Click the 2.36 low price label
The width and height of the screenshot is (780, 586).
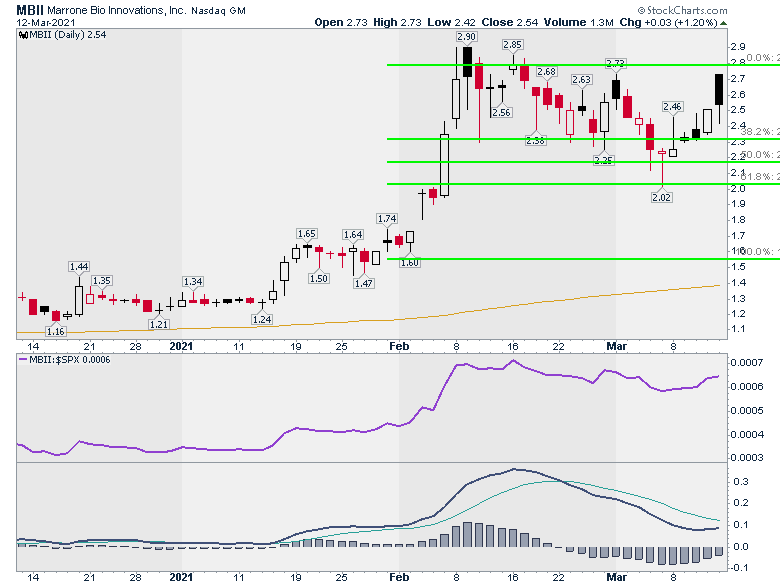coord(535,141)
